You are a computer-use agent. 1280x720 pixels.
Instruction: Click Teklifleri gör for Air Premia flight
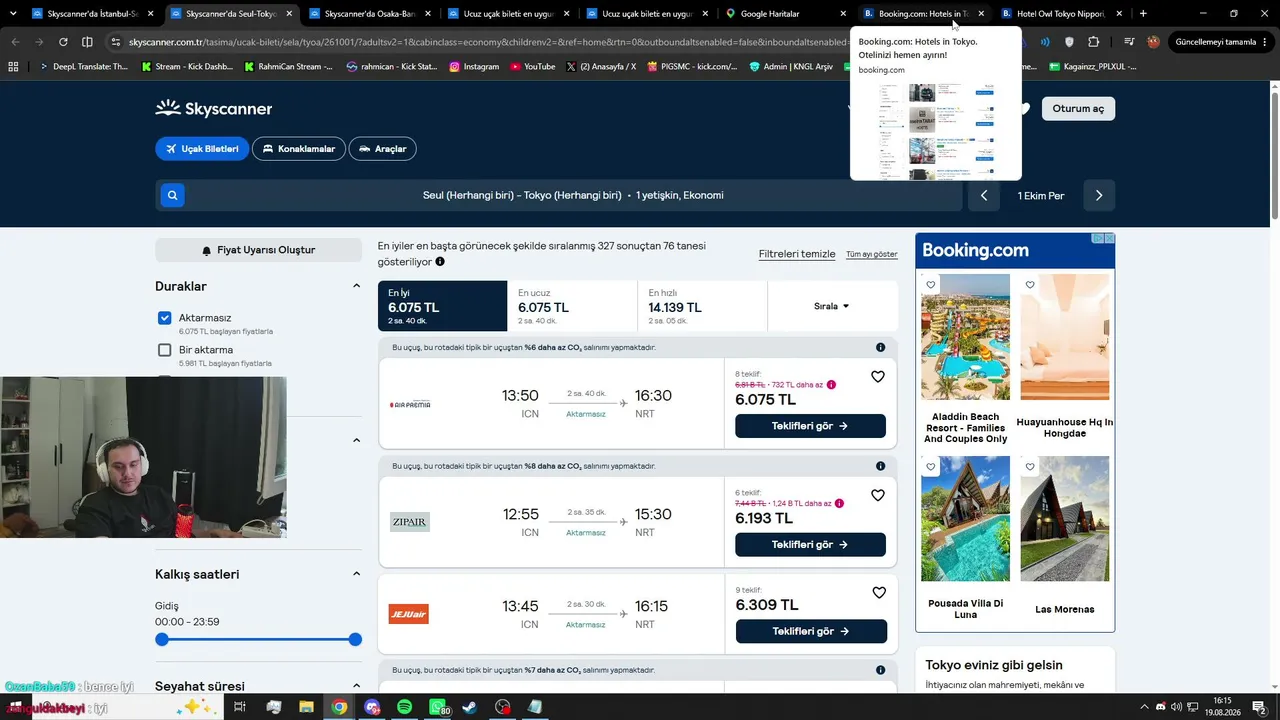(x=810, y=426)
